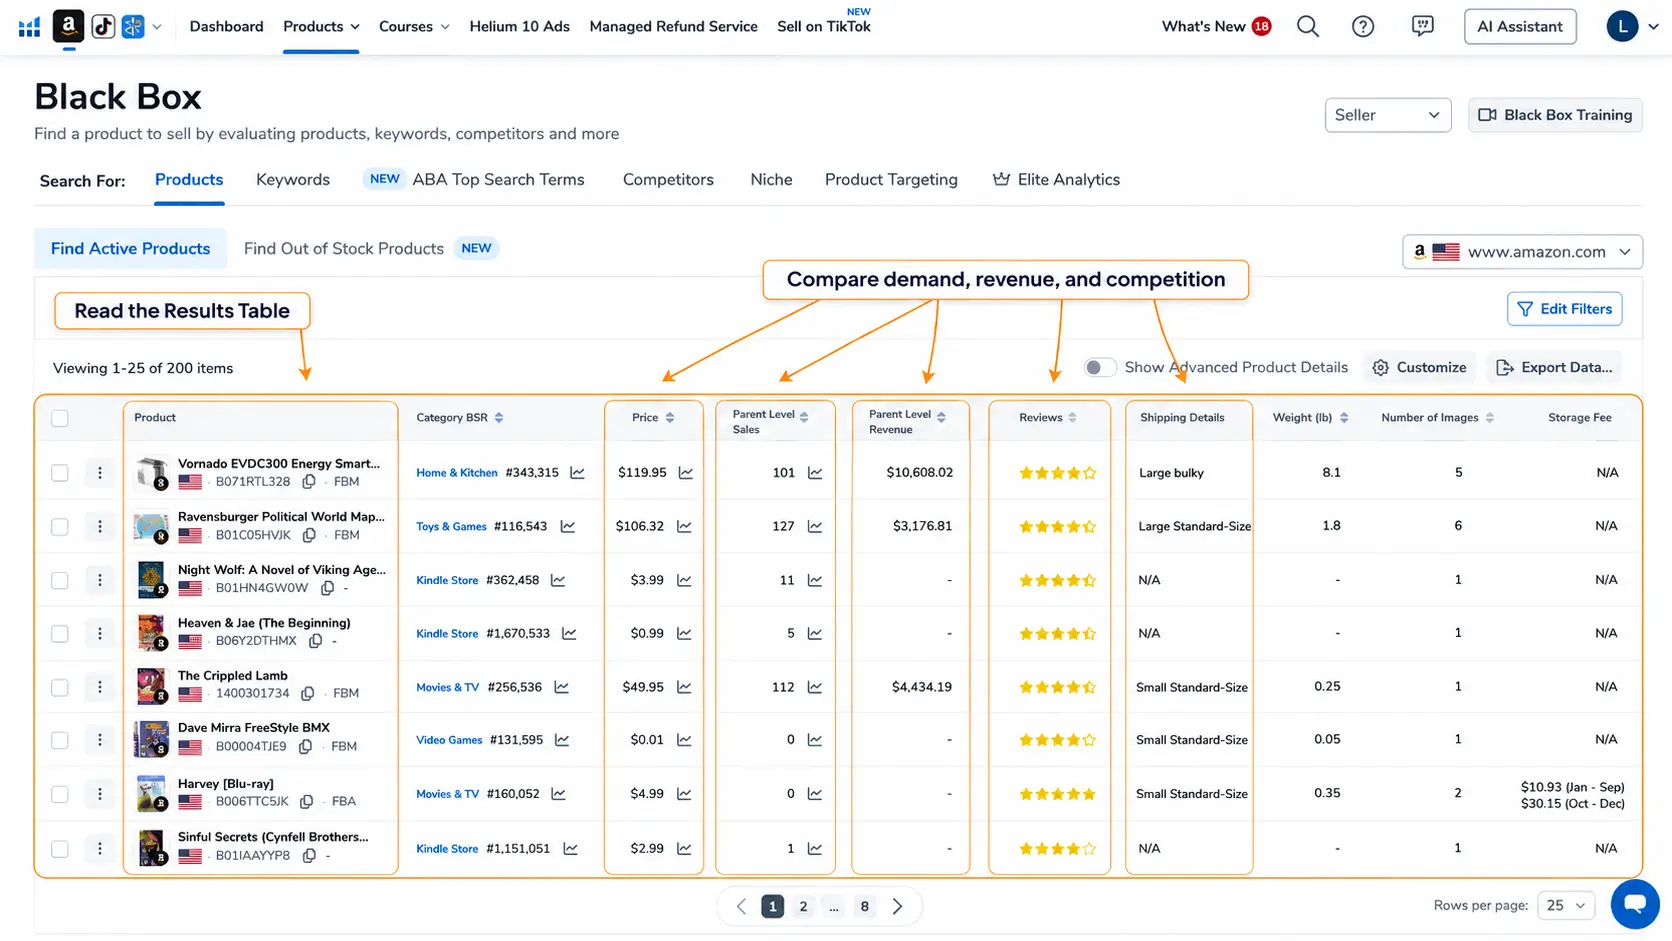Switch to ABA Top Search Terms tab

click(474, 180)
